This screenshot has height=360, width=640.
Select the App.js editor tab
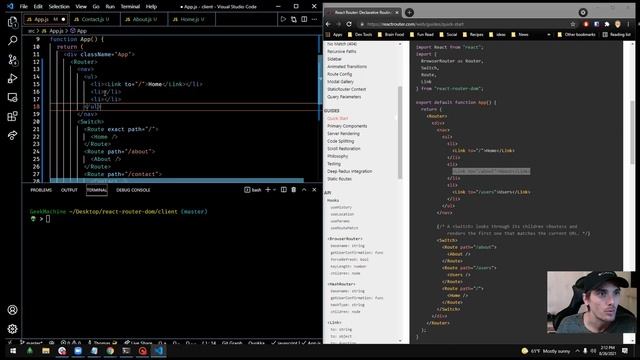coord(46,19)
